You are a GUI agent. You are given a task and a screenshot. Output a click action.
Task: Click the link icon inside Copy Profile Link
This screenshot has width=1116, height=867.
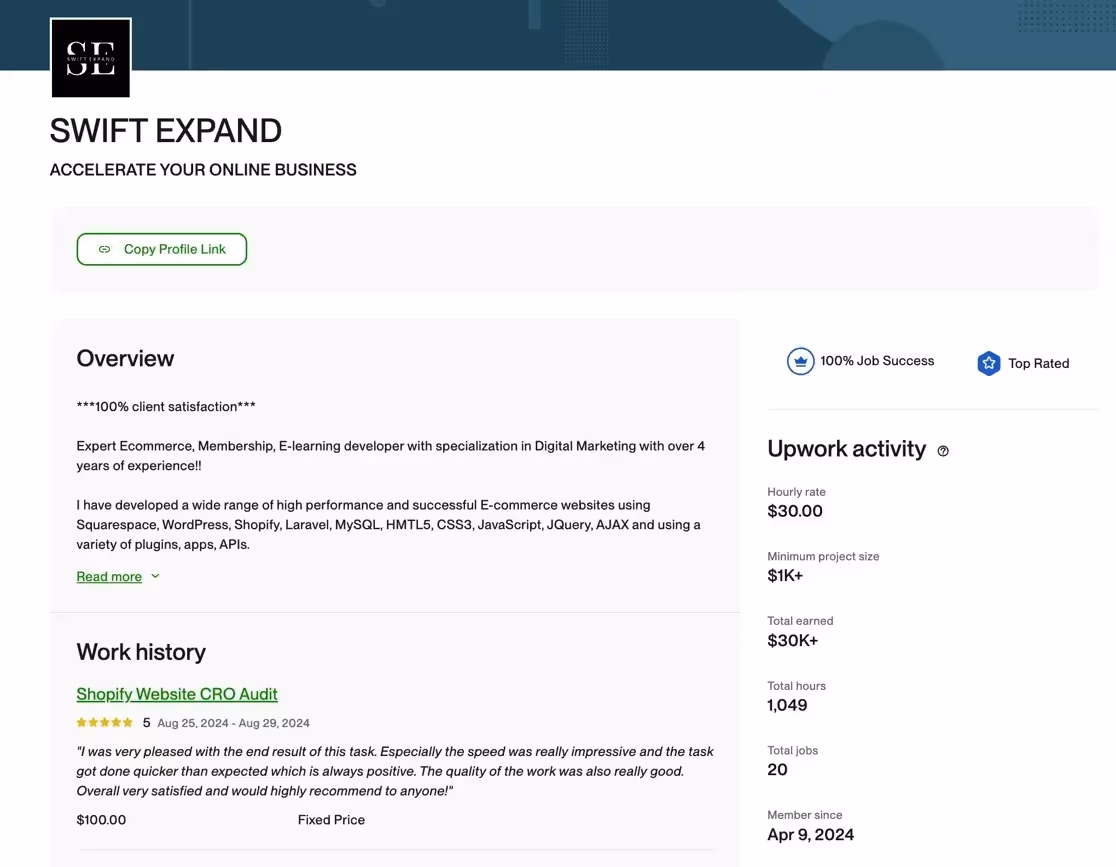105,249
